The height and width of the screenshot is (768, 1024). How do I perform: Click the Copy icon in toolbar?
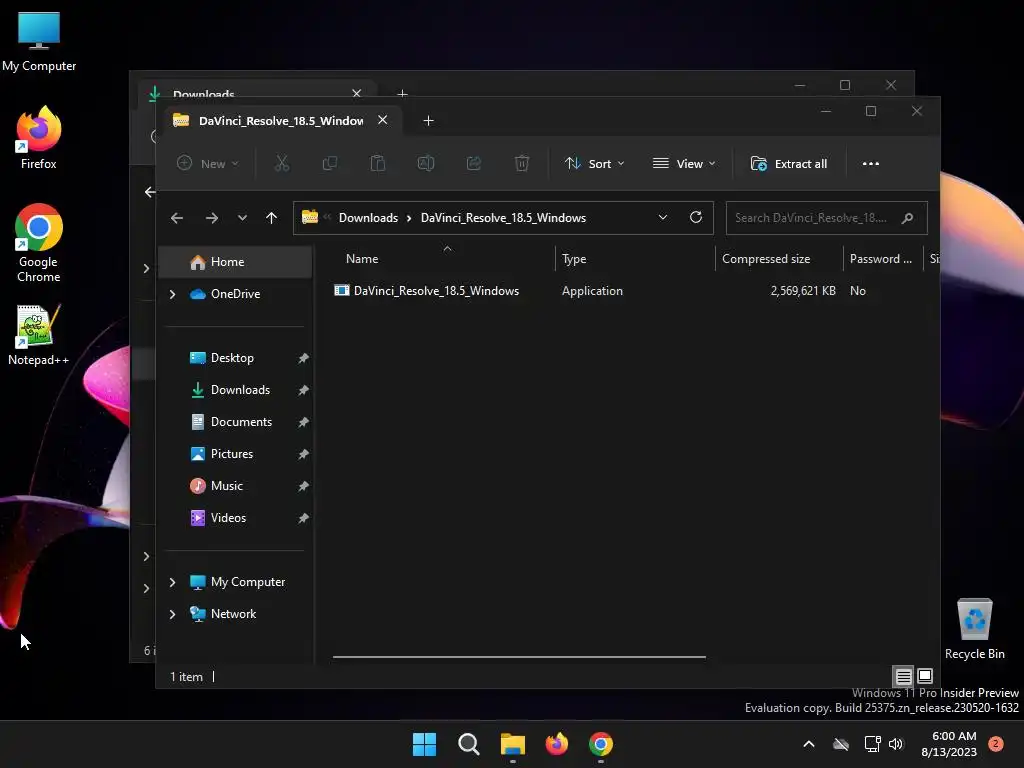(330, 163)
